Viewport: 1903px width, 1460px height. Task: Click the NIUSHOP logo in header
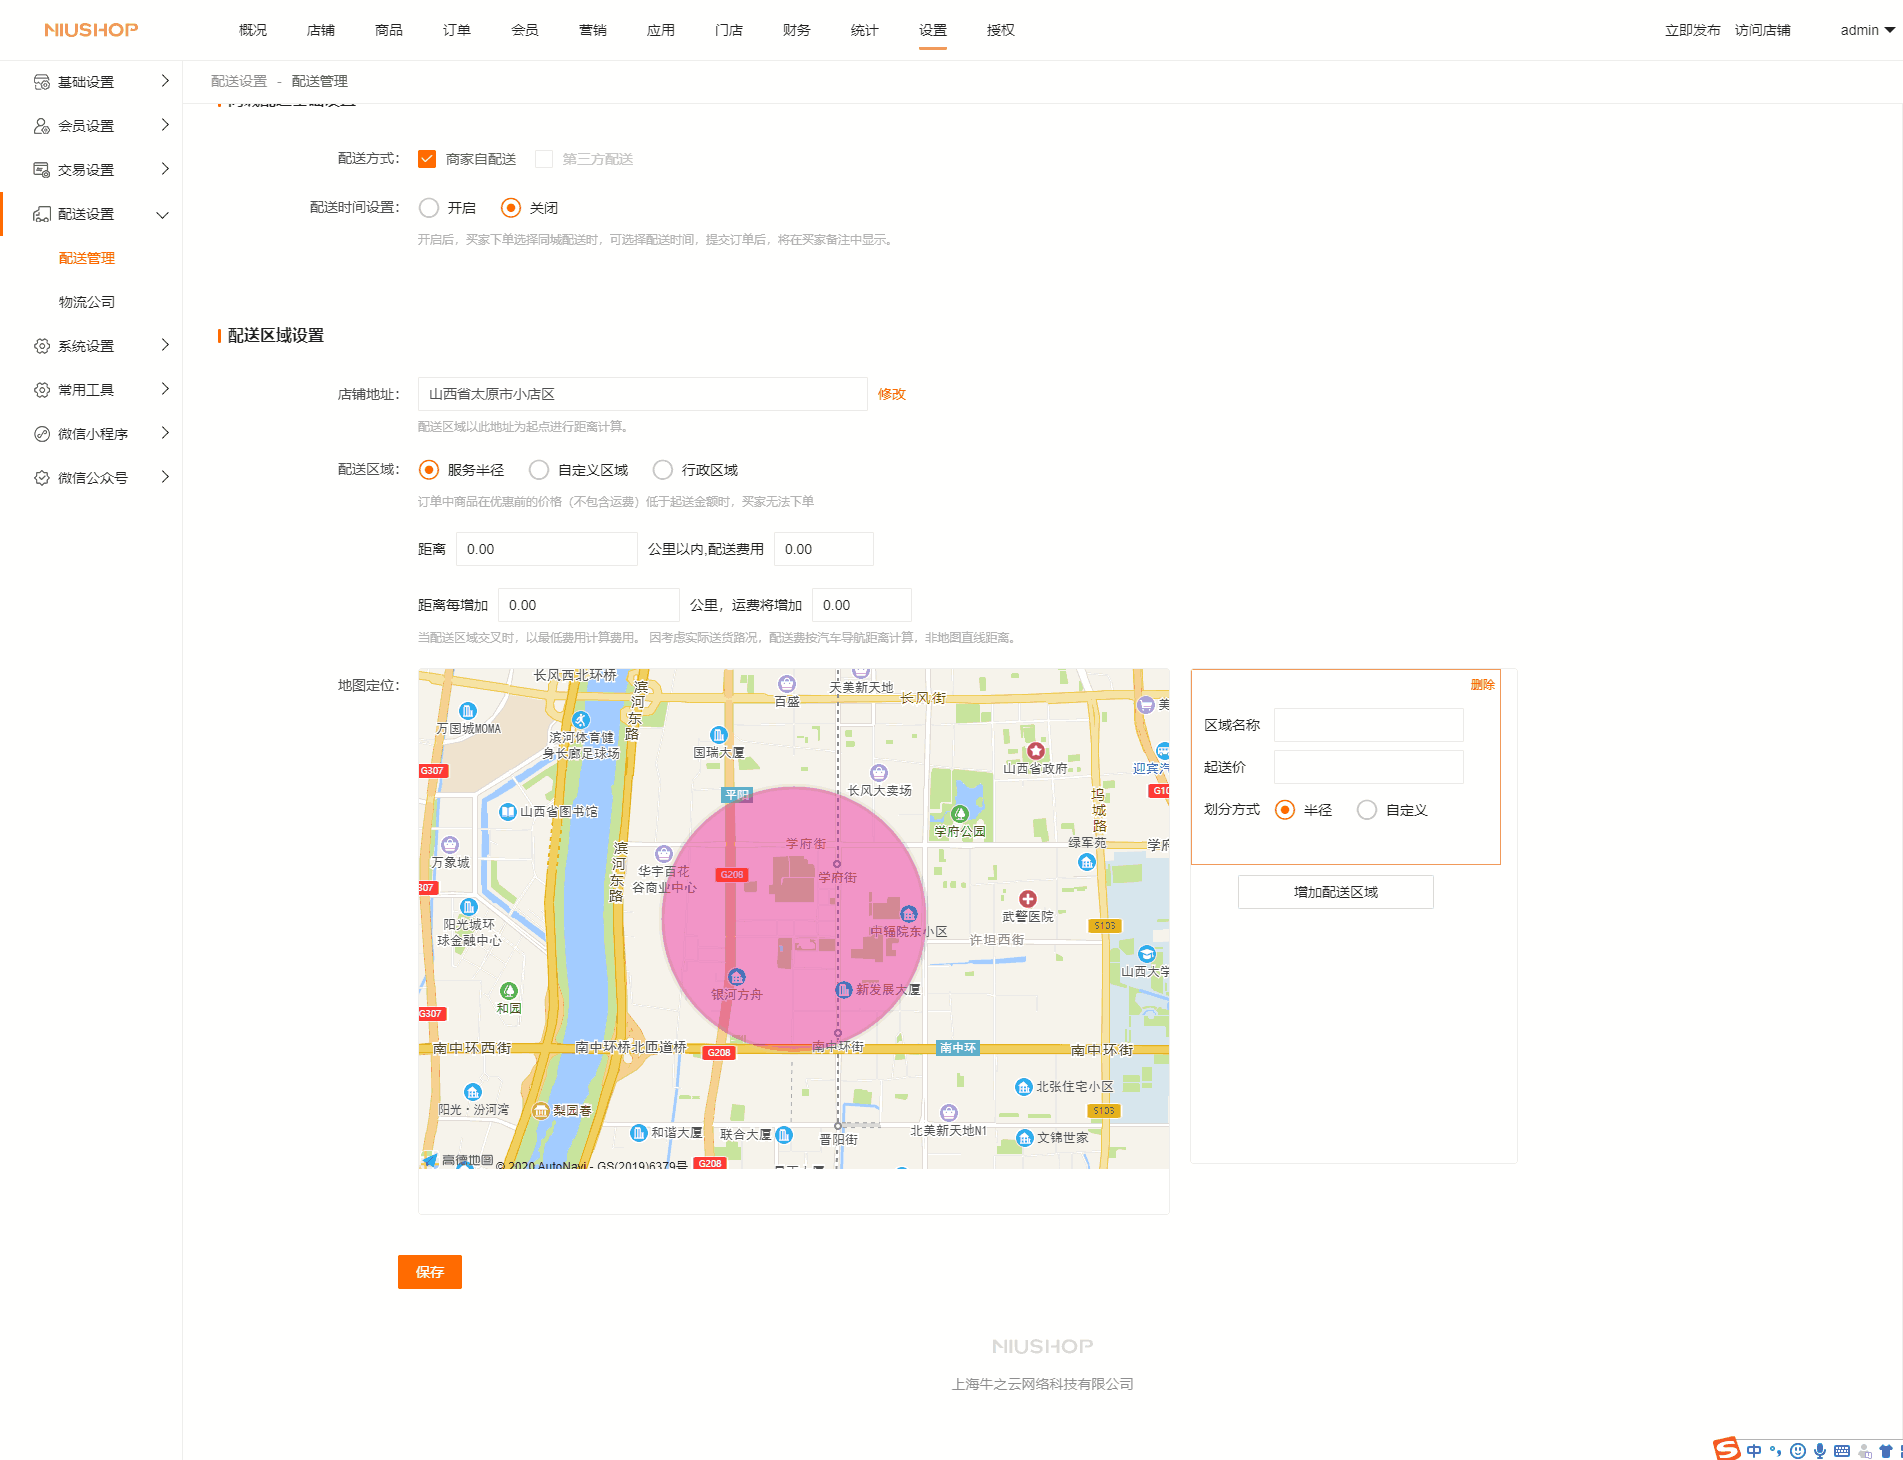pyautogui.click(x=91, y=30)
